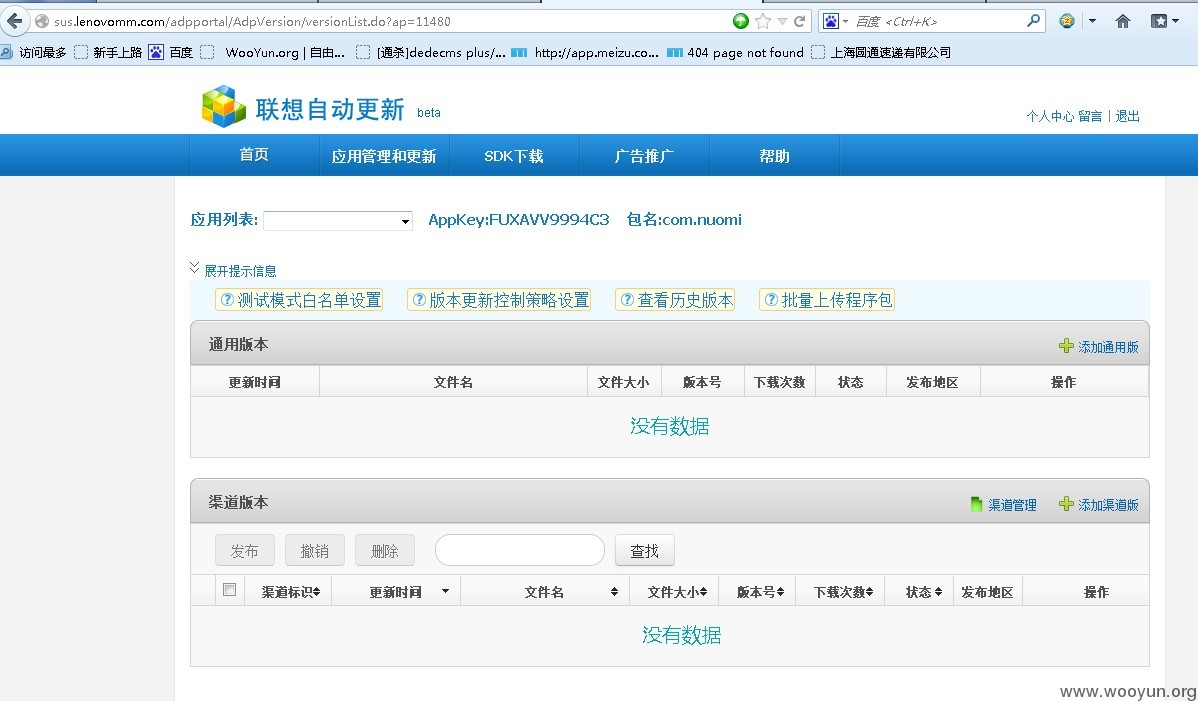Image resolution: width=1198 pixels, height=701 pixels.
Task: Click 添加渠道版 with green plus
Action: tap(1099, 505)
